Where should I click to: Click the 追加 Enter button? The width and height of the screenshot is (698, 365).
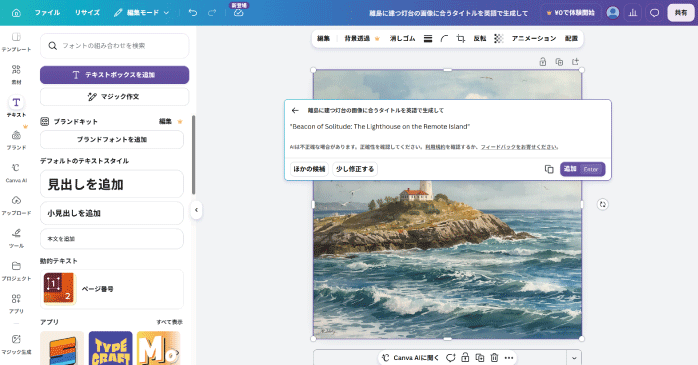(582, 169)
